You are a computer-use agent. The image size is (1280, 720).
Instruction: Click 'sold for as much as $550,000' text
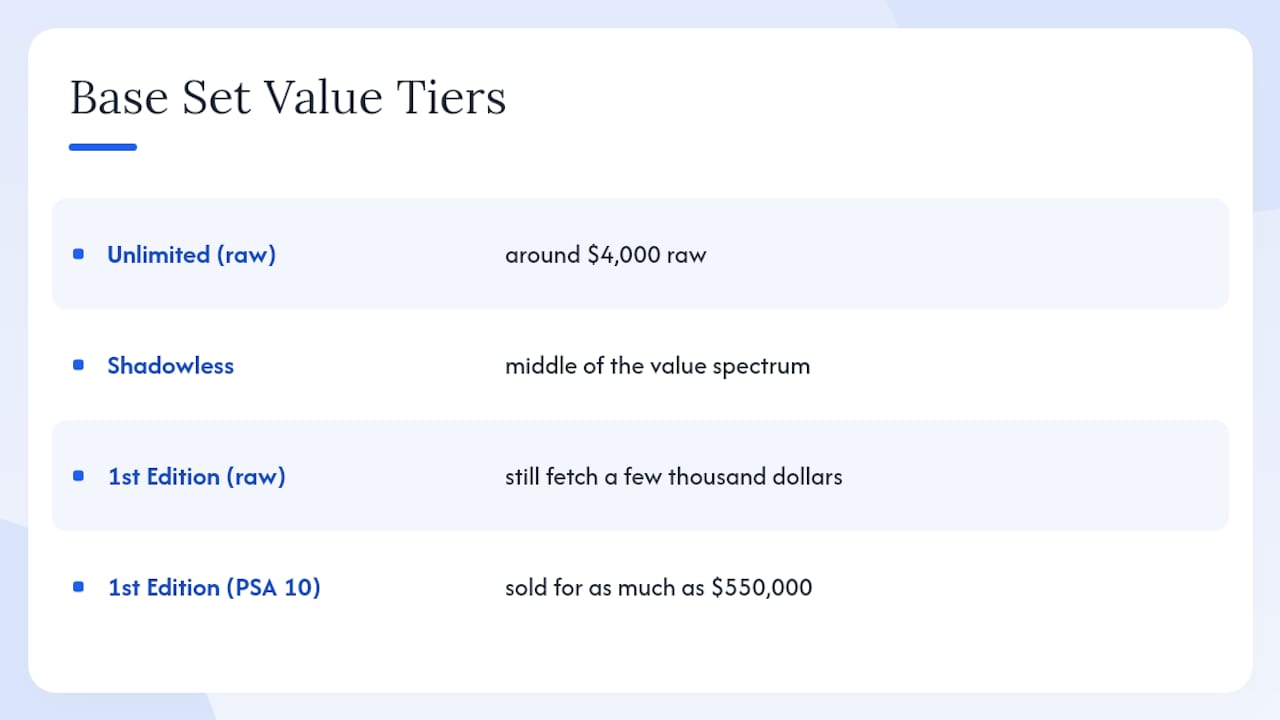pos(658,588)
